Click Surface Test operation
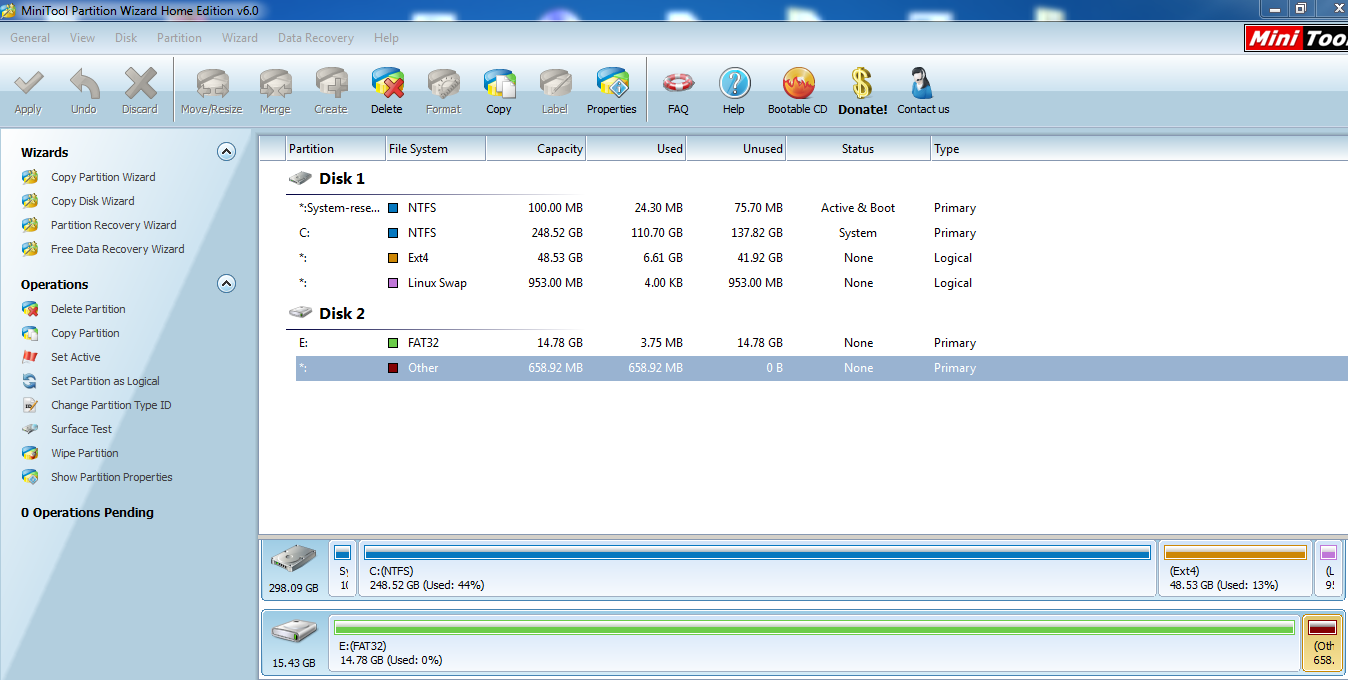 [x=81, y=429]
